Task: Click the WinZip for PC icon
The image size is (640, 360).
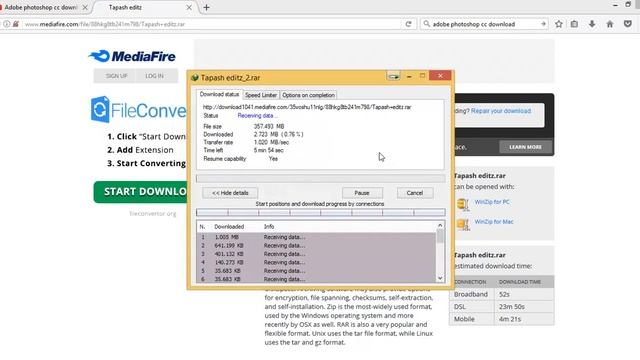Action: [463, 203]
